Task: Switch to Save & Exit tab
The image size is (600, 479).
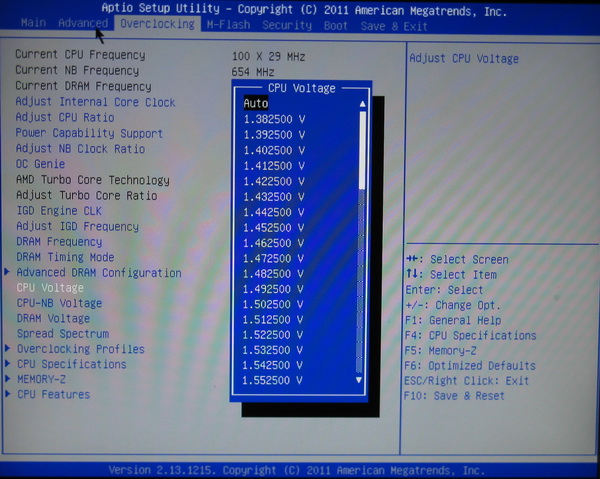Action: coord(394,26)
